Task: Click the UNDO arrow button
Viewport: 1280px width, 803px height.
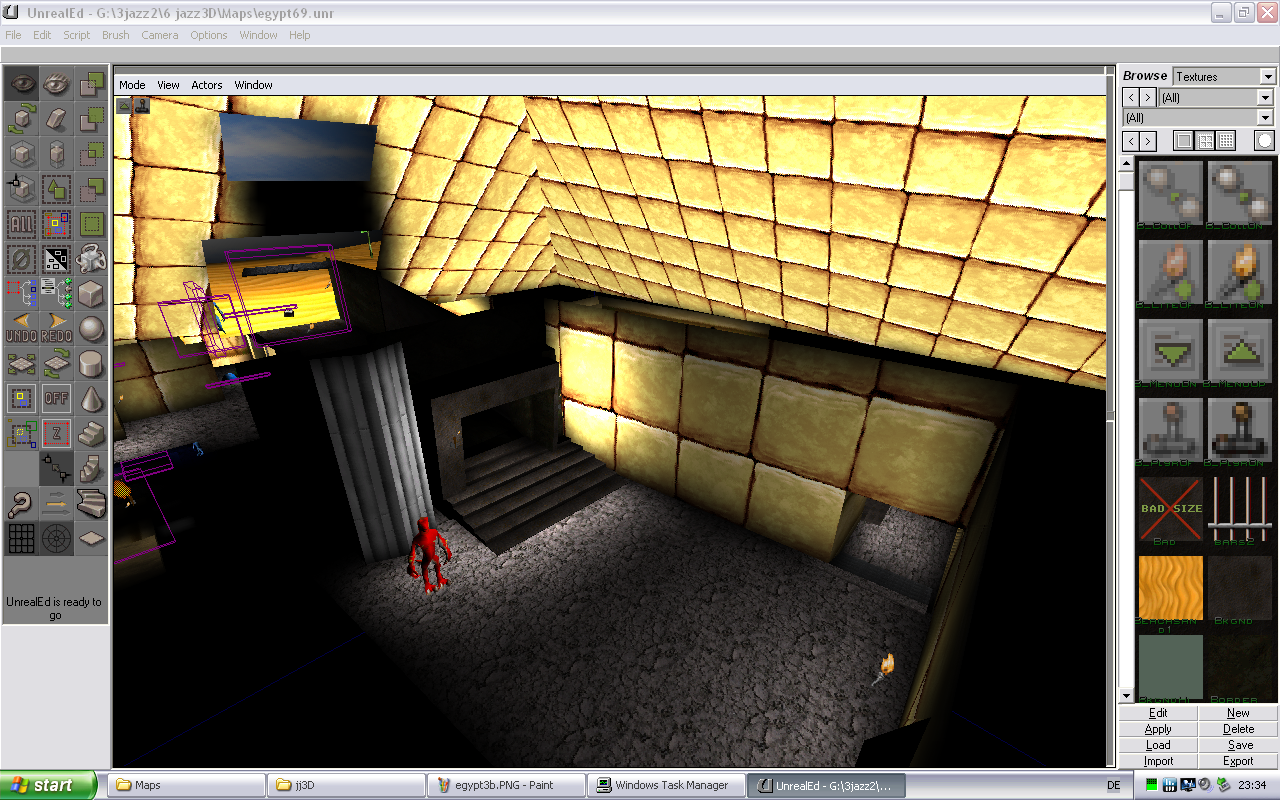Action: coord(22,329)
